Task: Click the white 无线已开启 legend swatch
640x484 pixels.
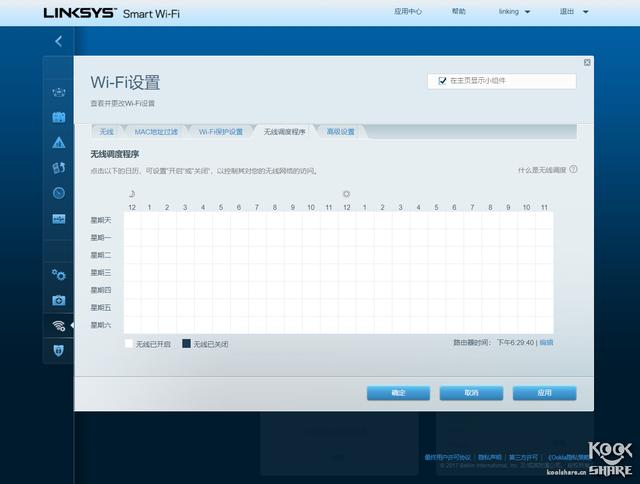Action: (129, 343)
